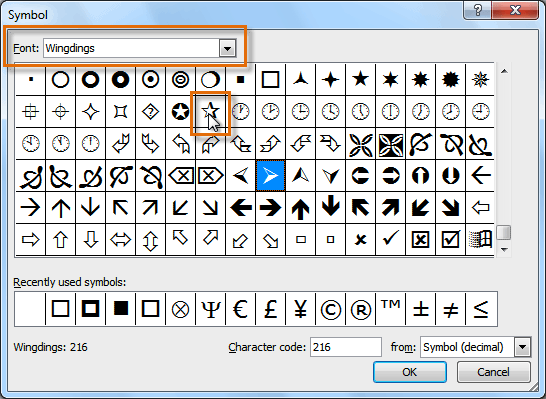Screen dimensions: 546x399
Task: Select the large empty square symbol in top row
Action: point(271,80)
